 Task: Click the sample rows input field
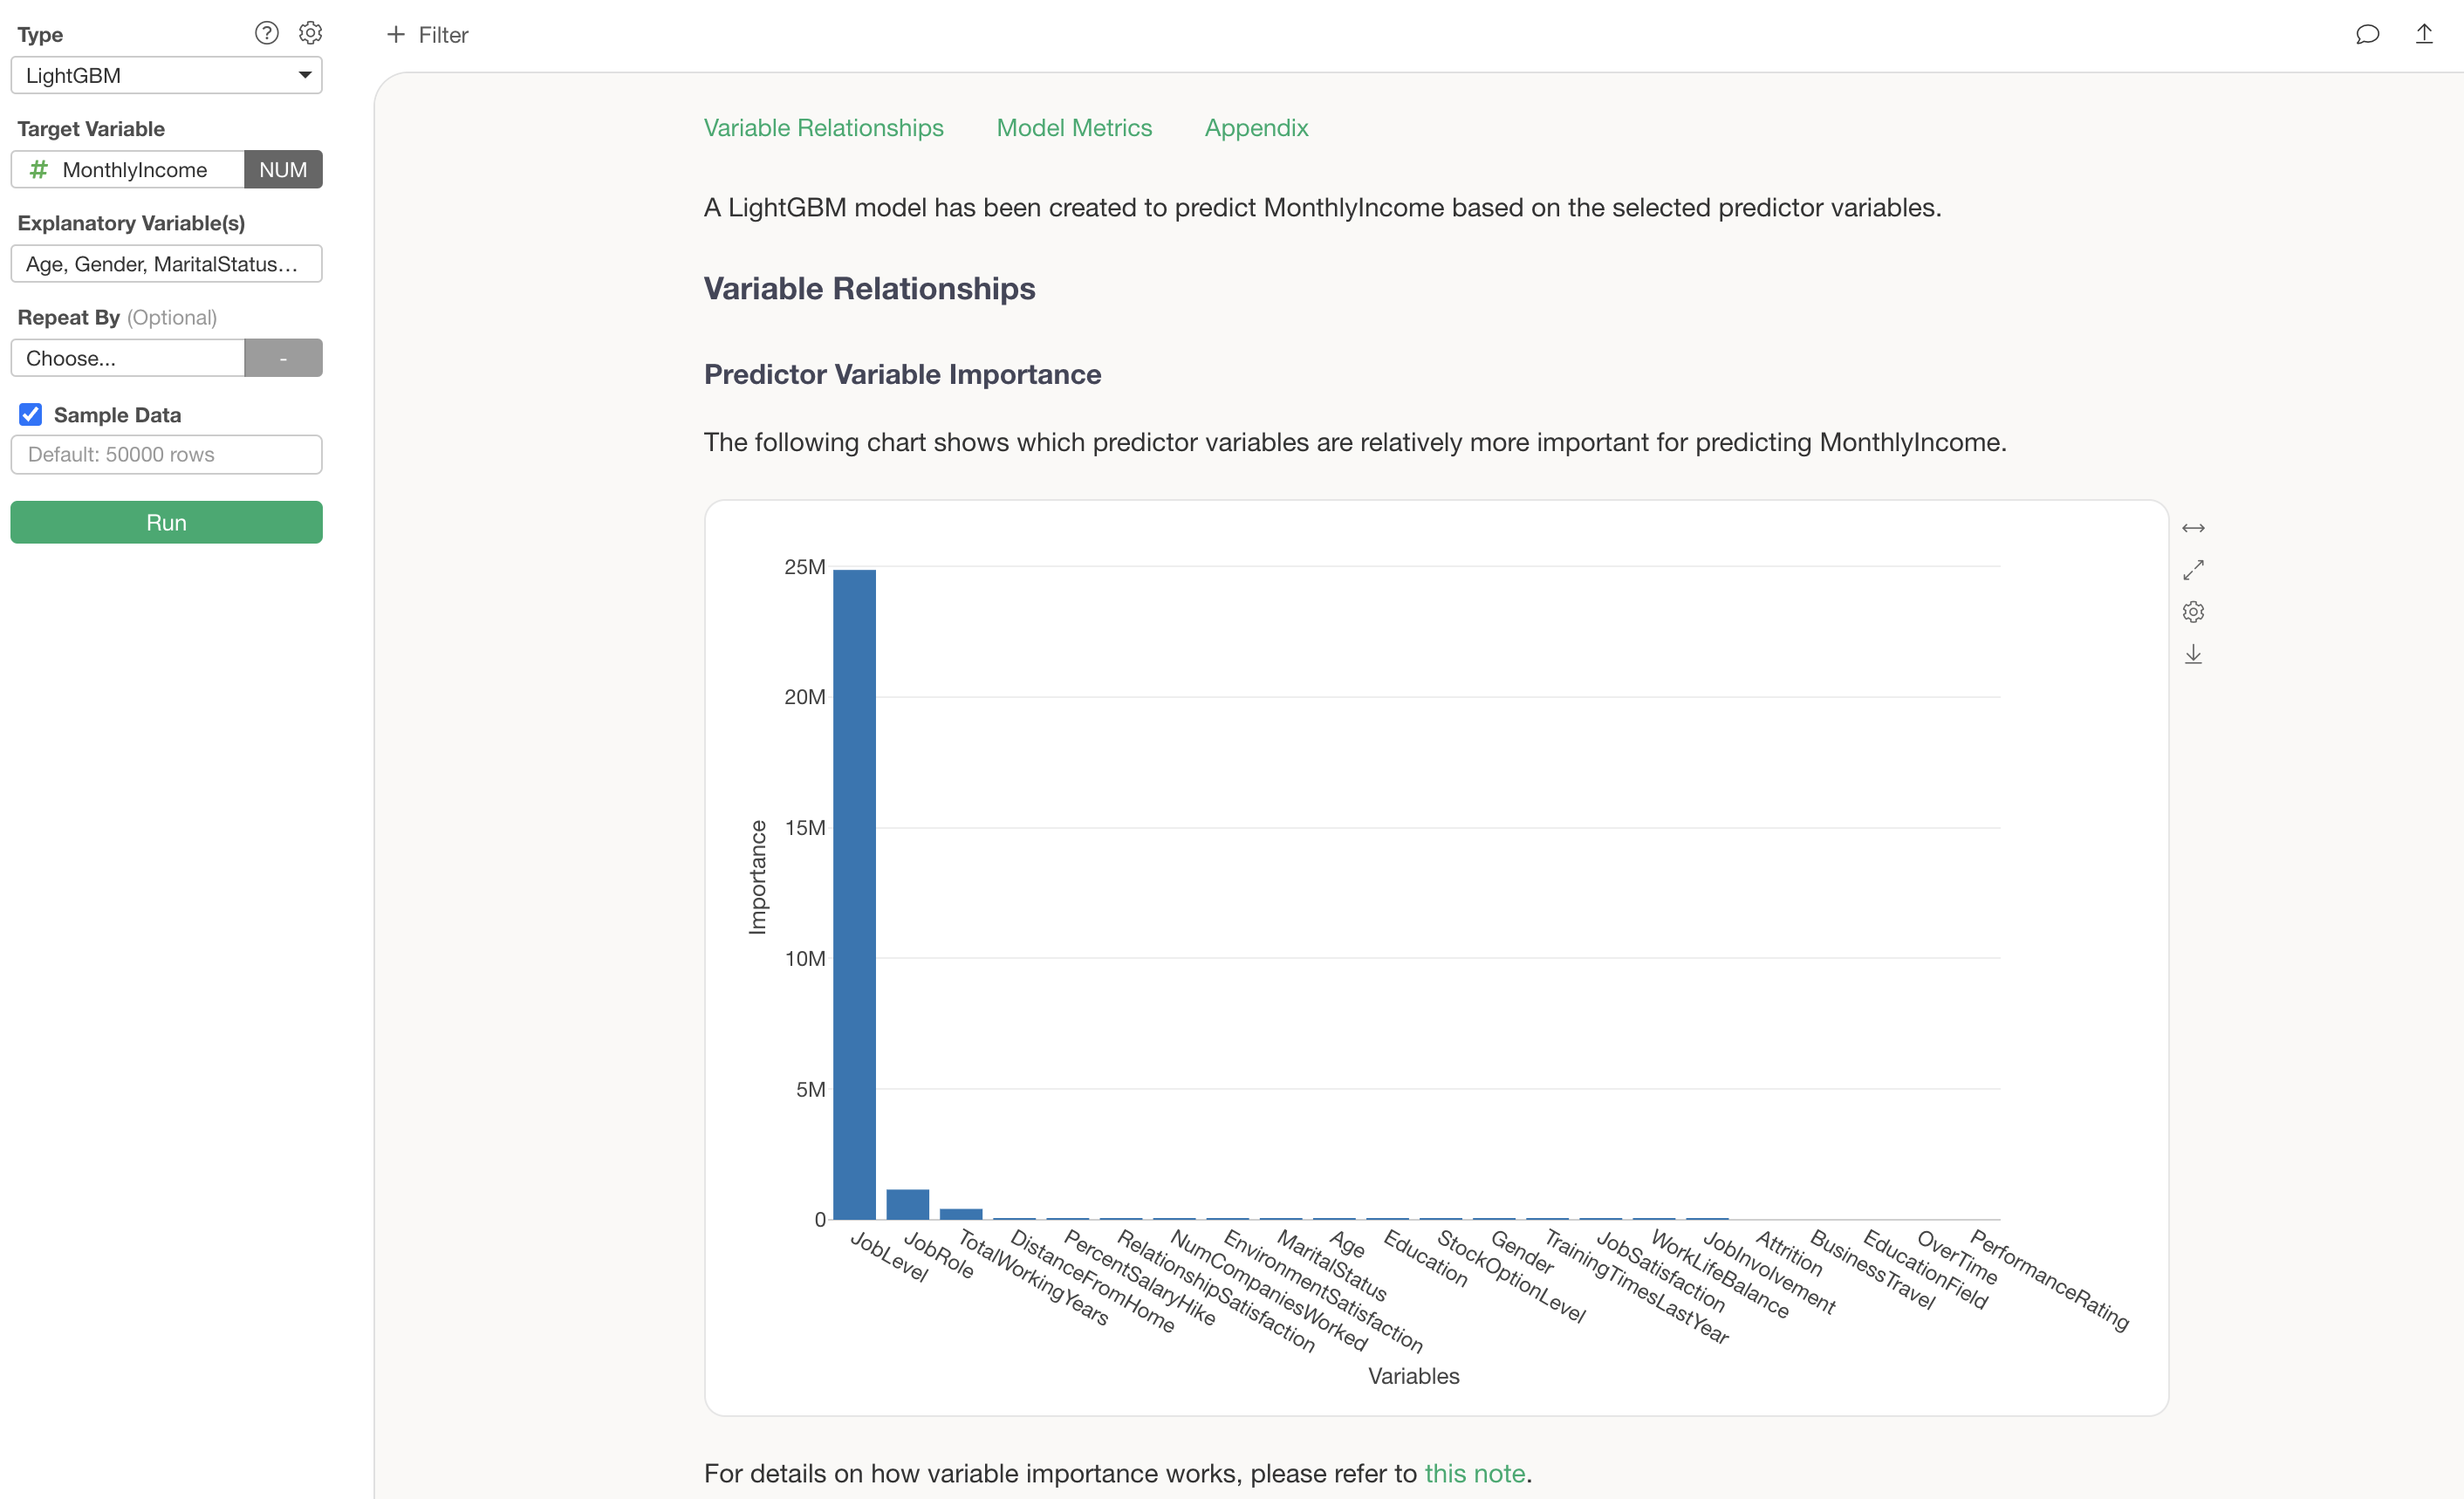click(166, 455)
